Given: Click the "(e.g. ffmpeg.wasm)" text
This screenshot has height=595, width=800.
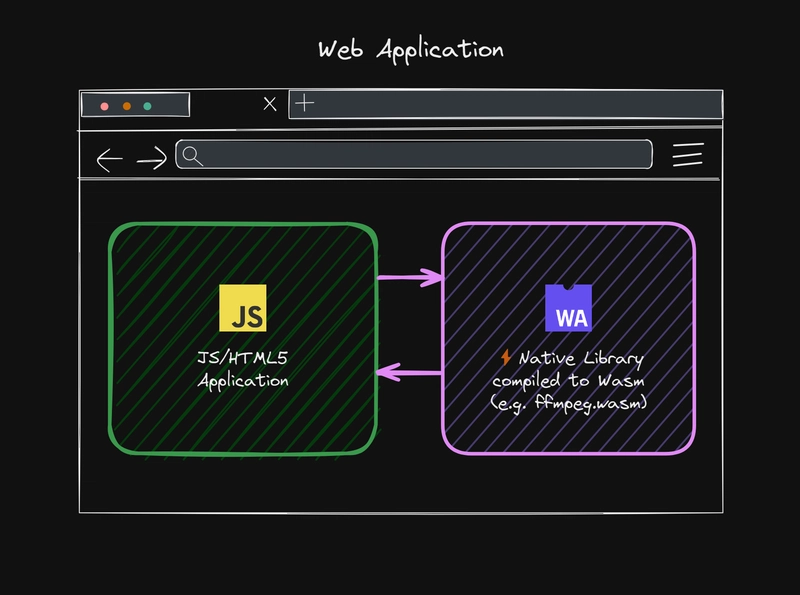Looking at the screenshot, I should point(568,403).
